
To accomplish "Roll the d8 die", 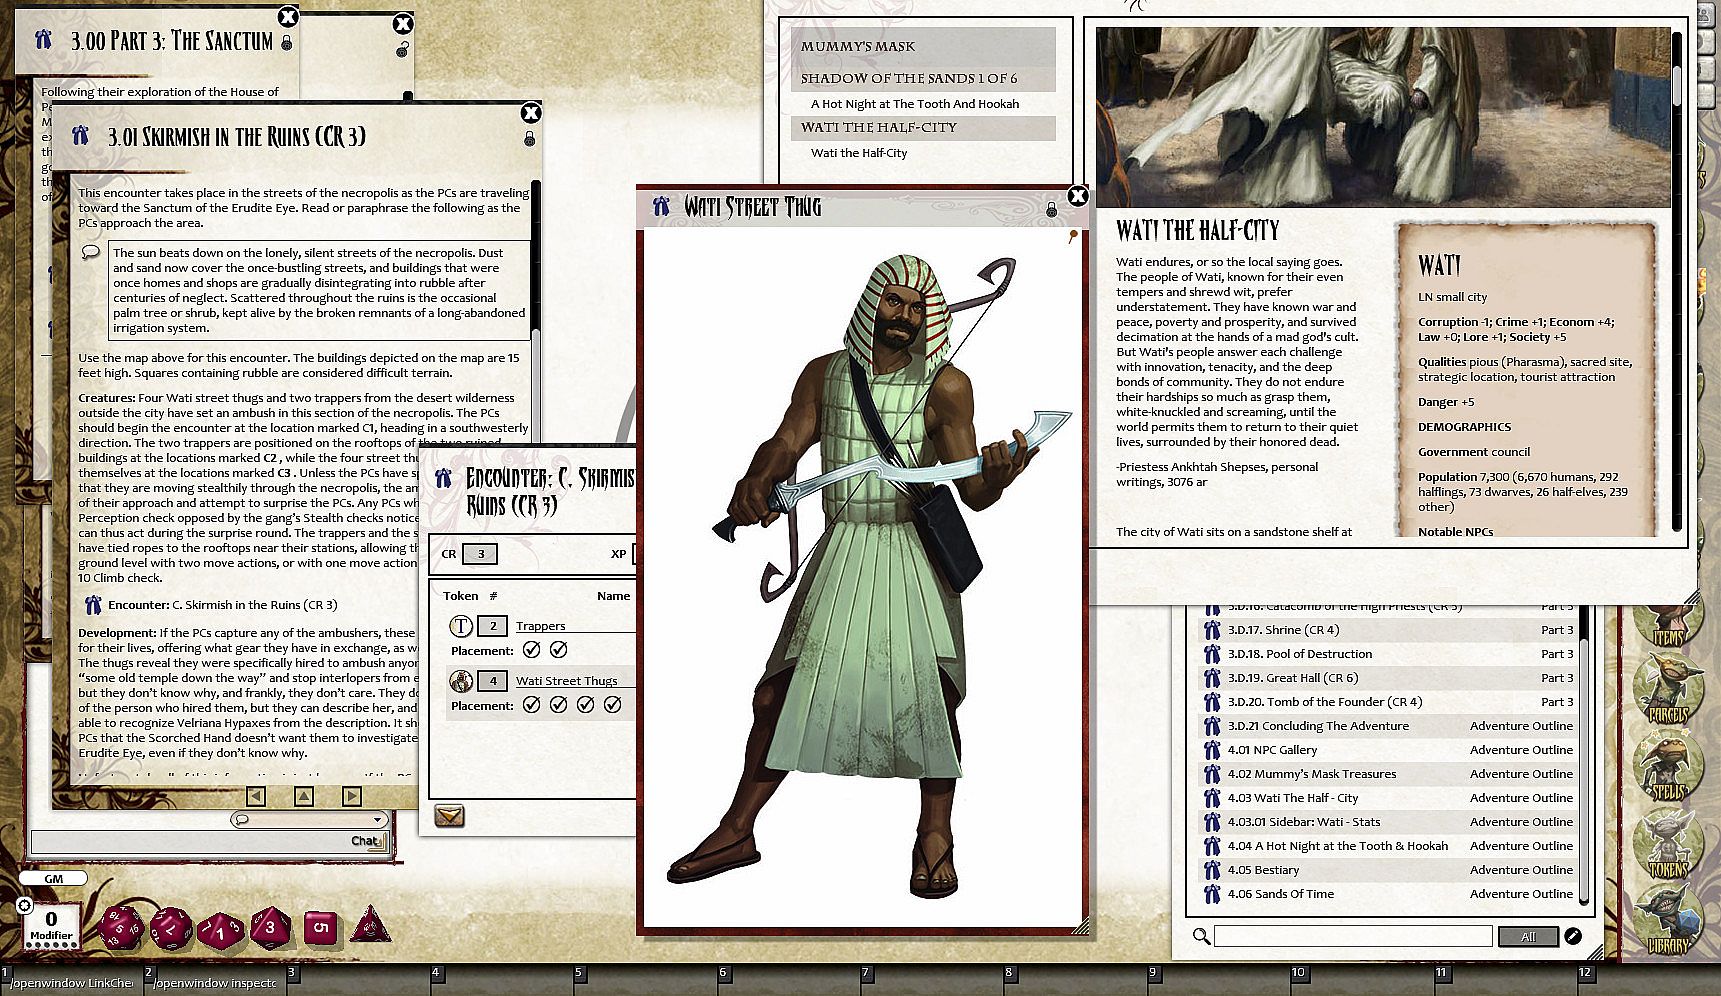I will tap(270, 928).
